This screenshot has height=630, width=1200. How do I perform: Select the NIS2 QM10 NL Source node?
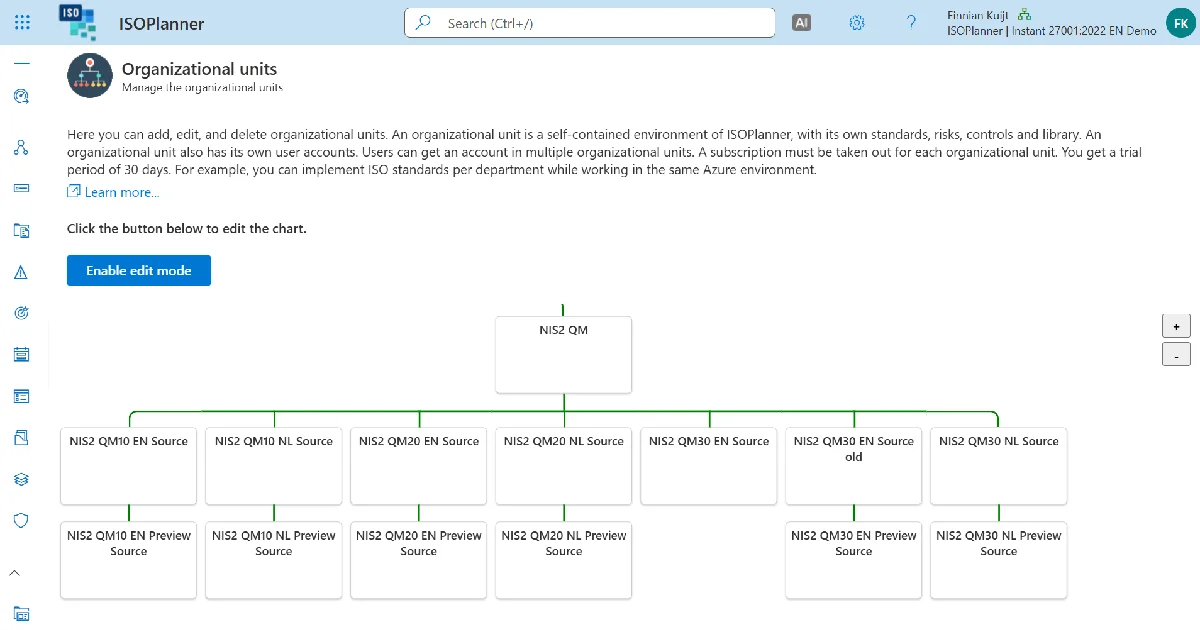pyautogui.click(x=274, y=466)
